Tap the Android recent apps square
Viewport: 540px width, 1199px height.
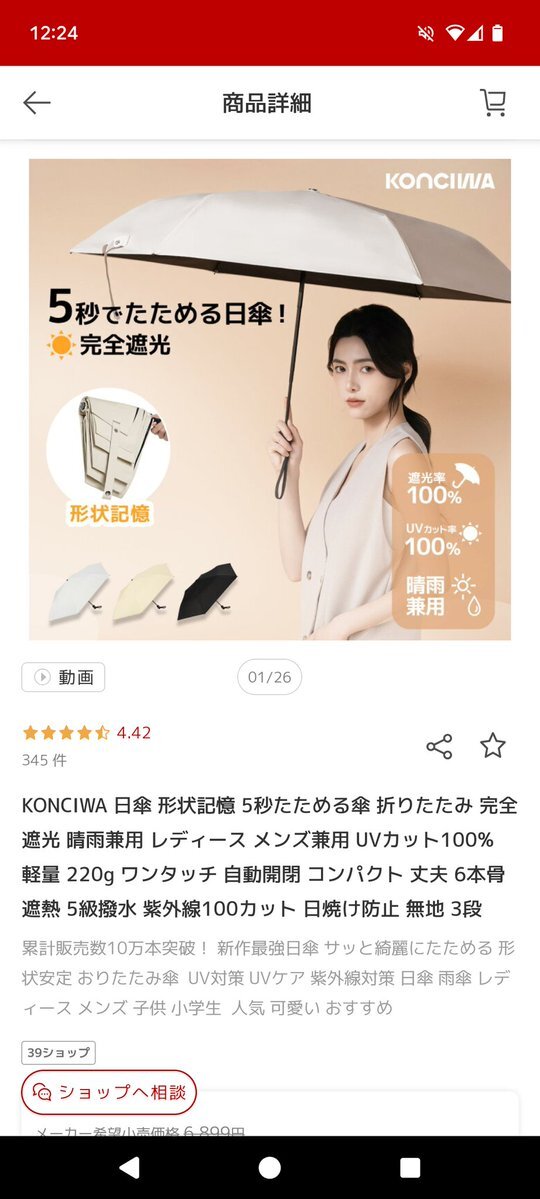tap(410, 1167)
